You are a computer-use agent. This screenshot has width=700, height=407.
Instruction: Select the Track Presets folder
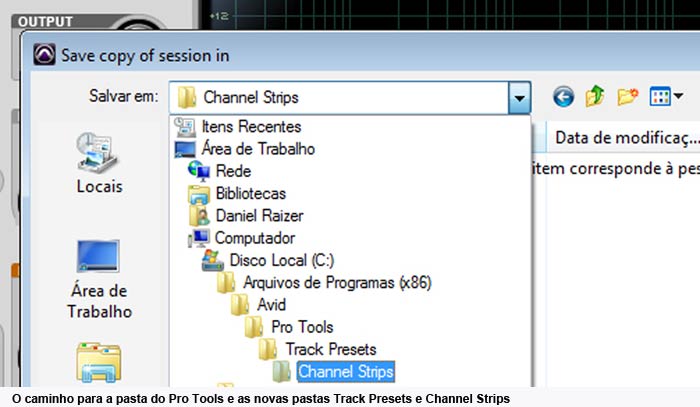pos(331,349)
